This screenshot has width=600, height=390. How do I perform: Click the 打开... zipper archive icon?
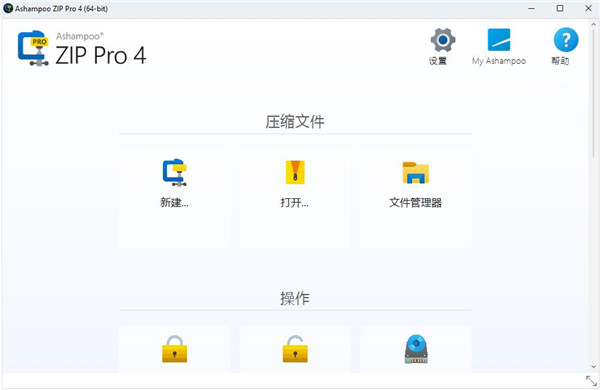click(x=295, y=172)
